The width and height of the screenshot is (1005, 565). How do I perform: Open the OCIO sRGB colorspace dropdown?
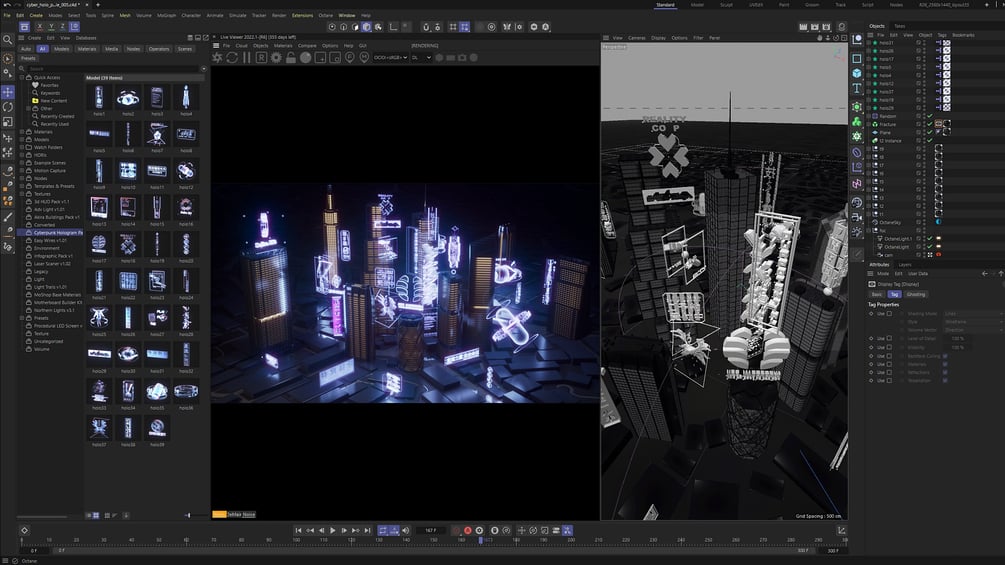[x=389, y=58]
